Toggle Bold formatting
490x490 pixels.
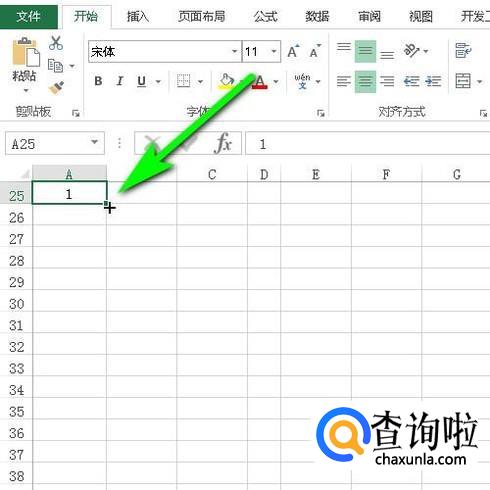pyautogui.click(x=98, y=81)
